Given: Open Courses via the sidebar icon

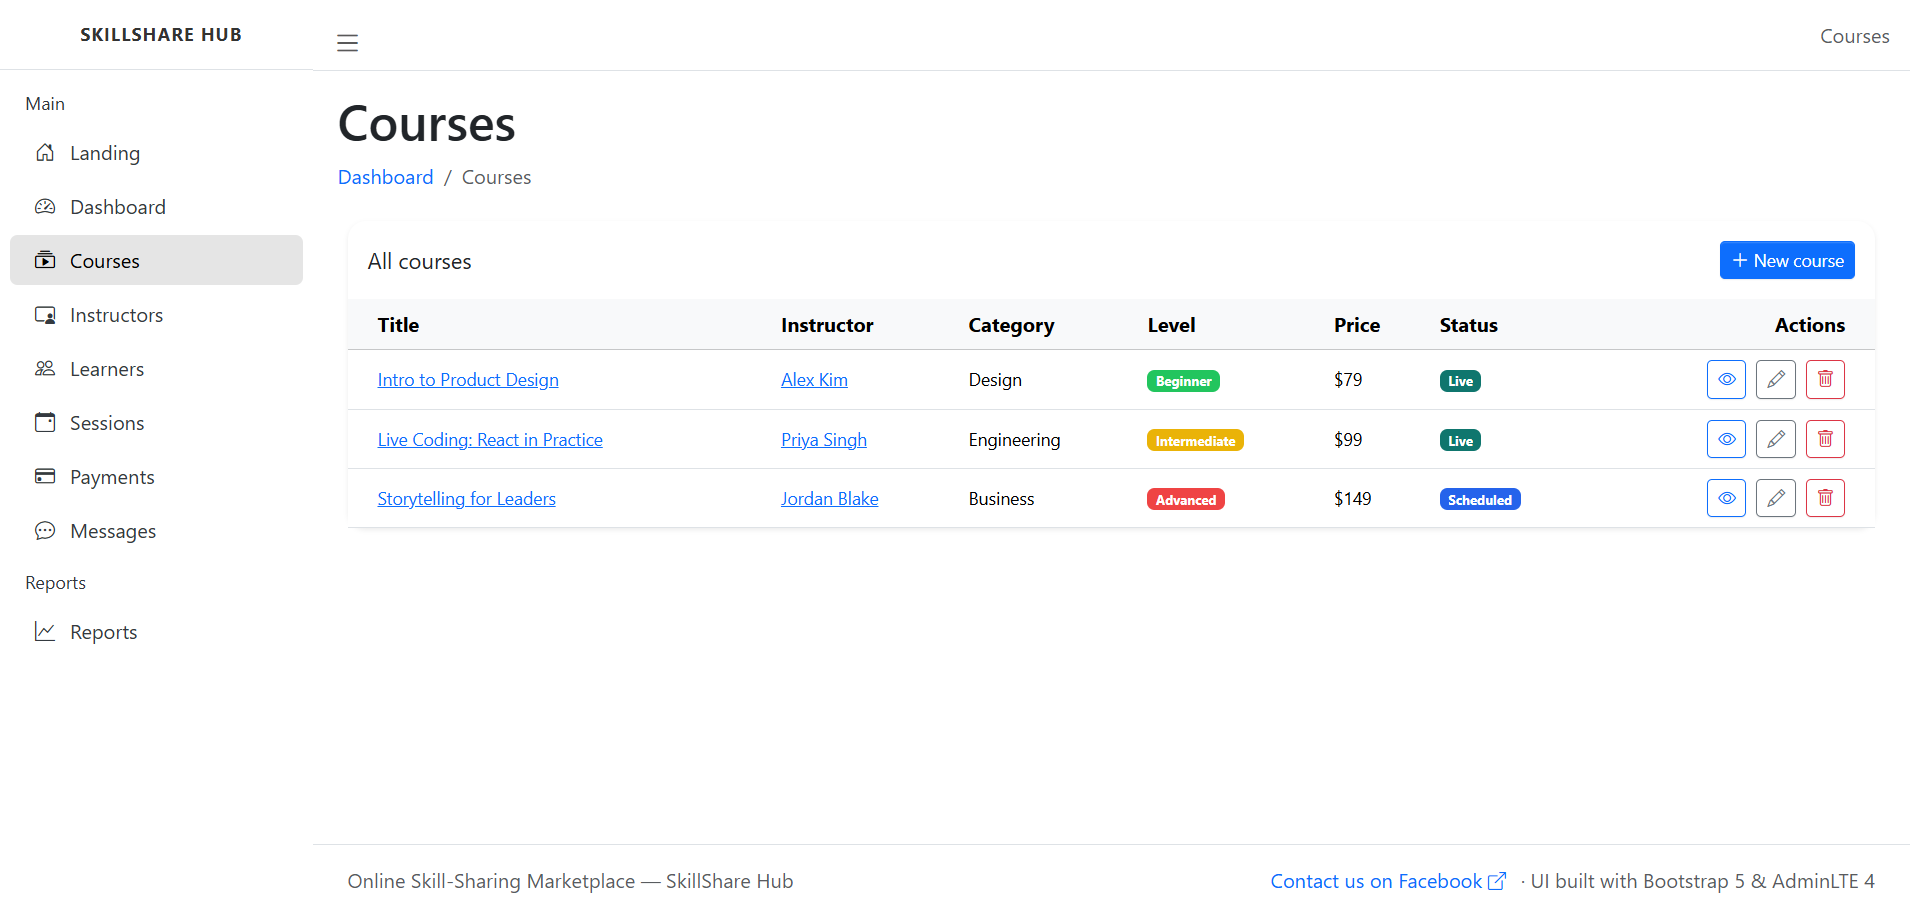Looking at the screenshot, I should point(45,260).
